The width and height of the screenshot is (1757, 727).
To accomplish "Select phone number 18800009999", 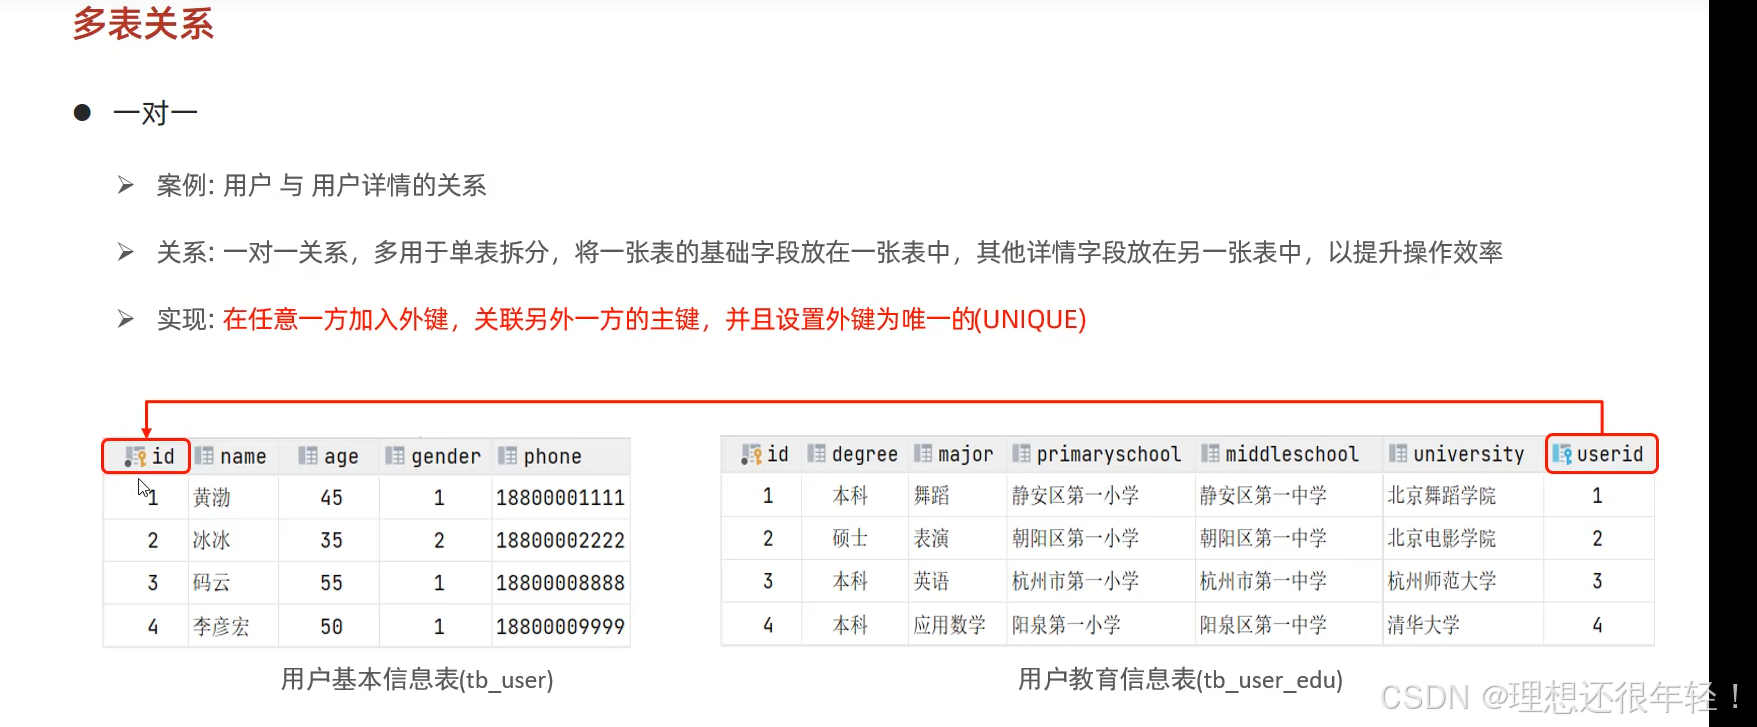I will 560,627.
